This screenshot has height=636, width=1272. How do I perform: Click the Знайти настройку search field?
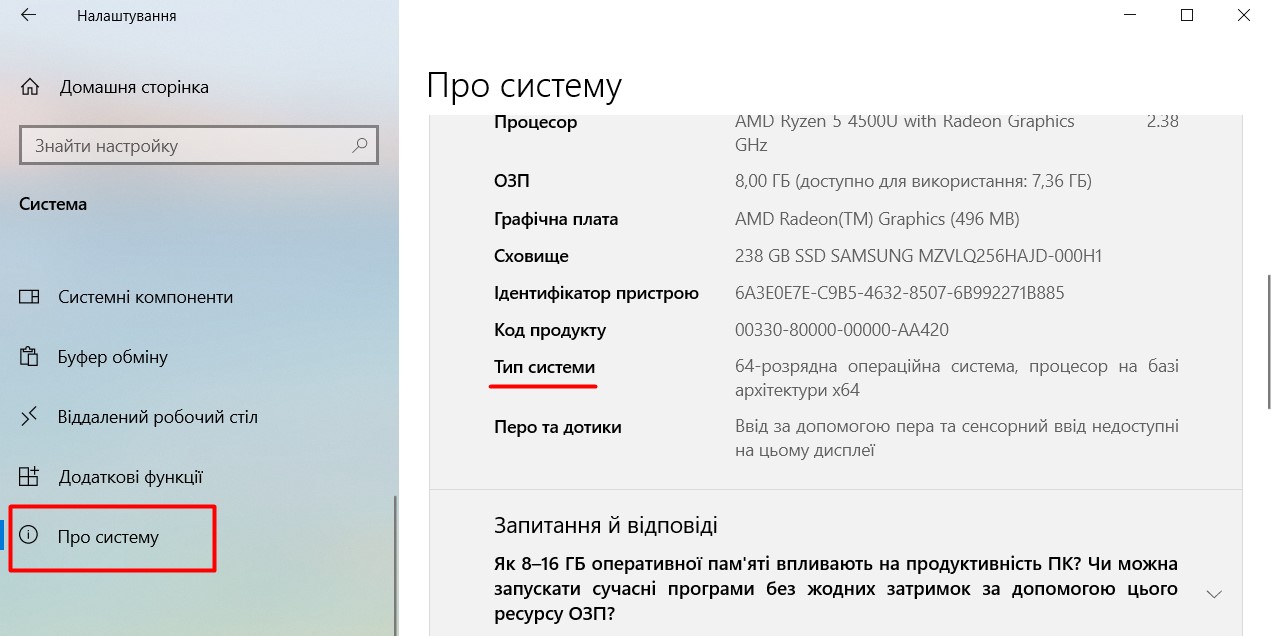[x=180, y=146]
